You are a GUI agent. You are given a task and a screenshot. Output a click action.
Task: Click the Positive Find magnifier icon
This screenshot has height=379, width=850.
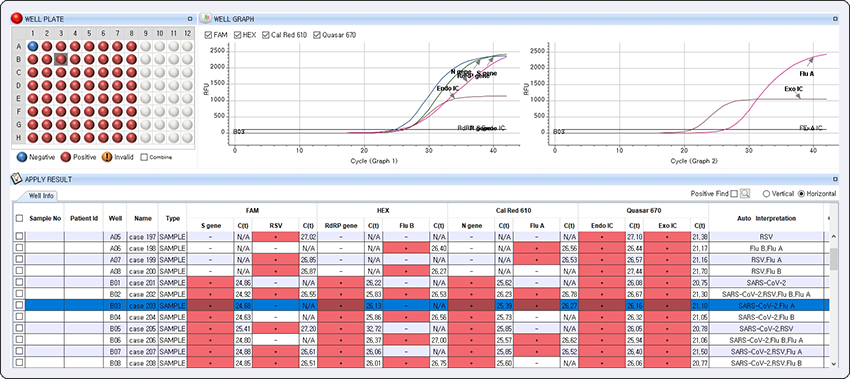tap(745, 194)
